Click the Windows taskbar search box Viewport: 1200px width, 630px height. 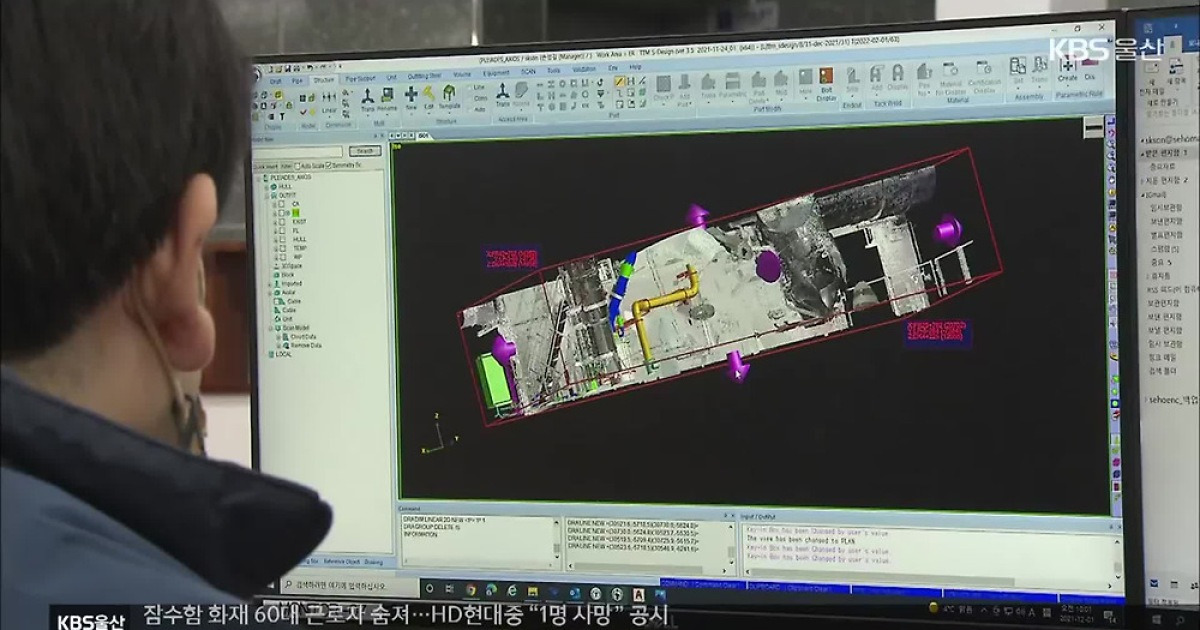point(350,587)
